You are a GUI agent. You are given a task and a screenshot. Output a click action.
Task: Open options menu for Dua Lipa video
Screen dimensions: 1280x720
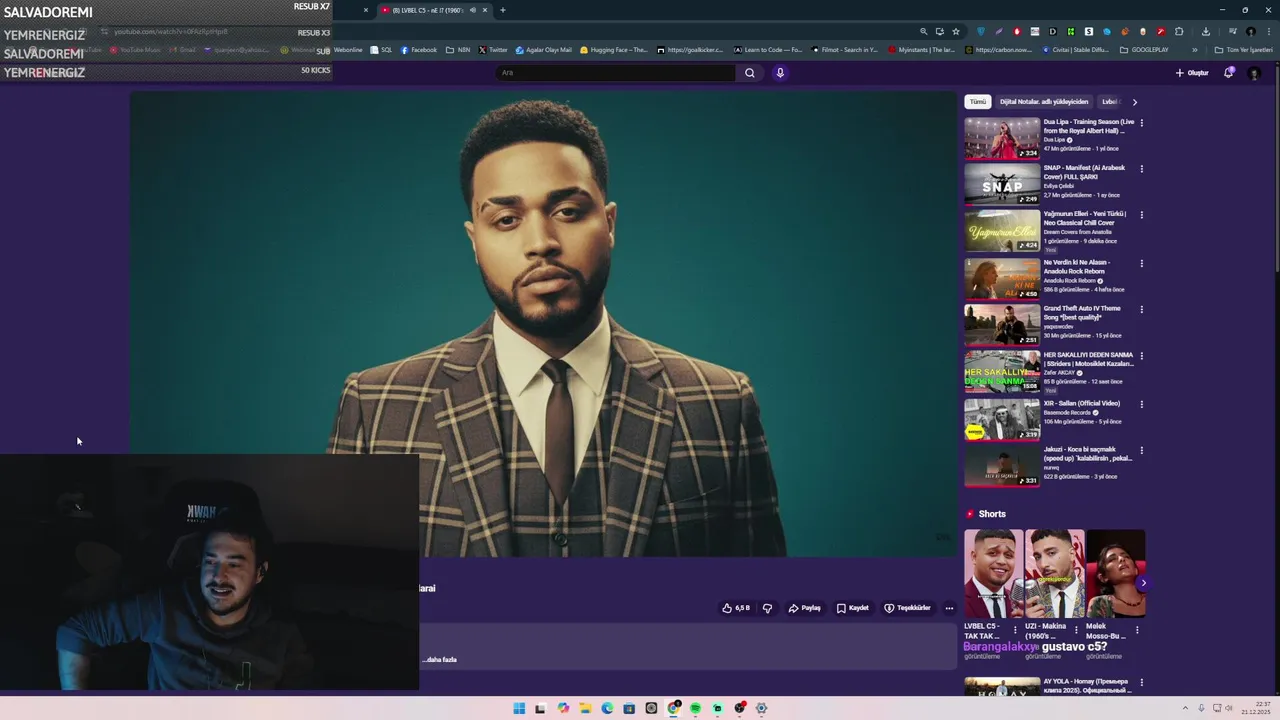(1141, 123)
